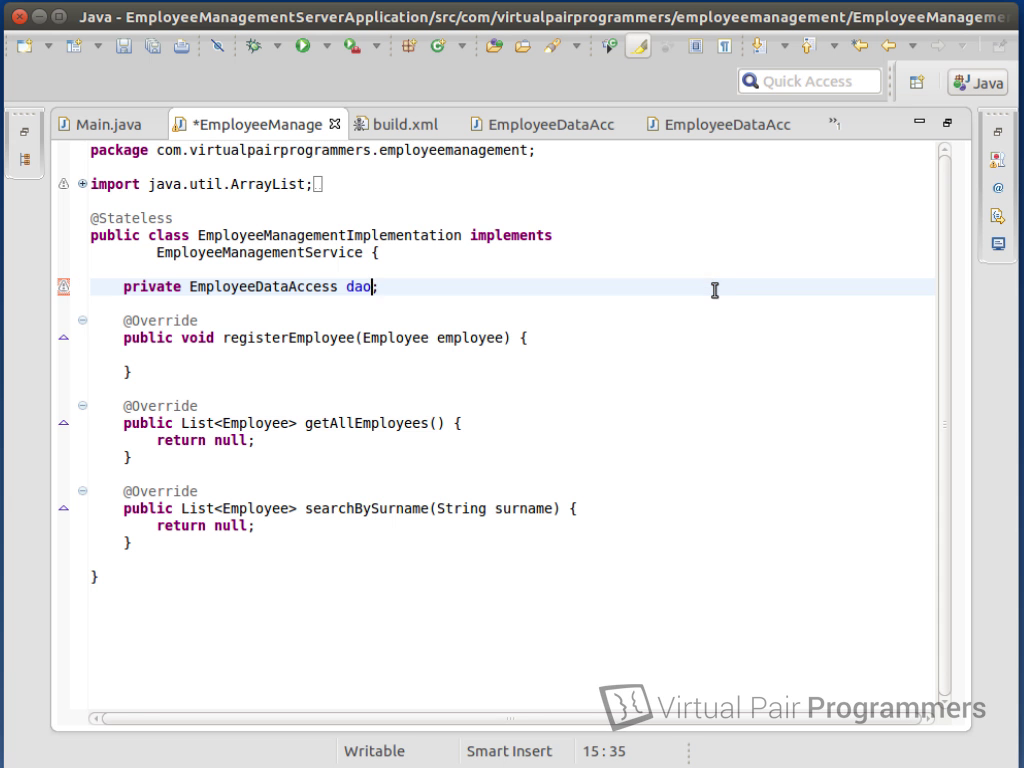Click override indicator beside searchBySurname
Image resolution: width=1024 pixels, height=768 pixels.
click(x=63, y=507)
